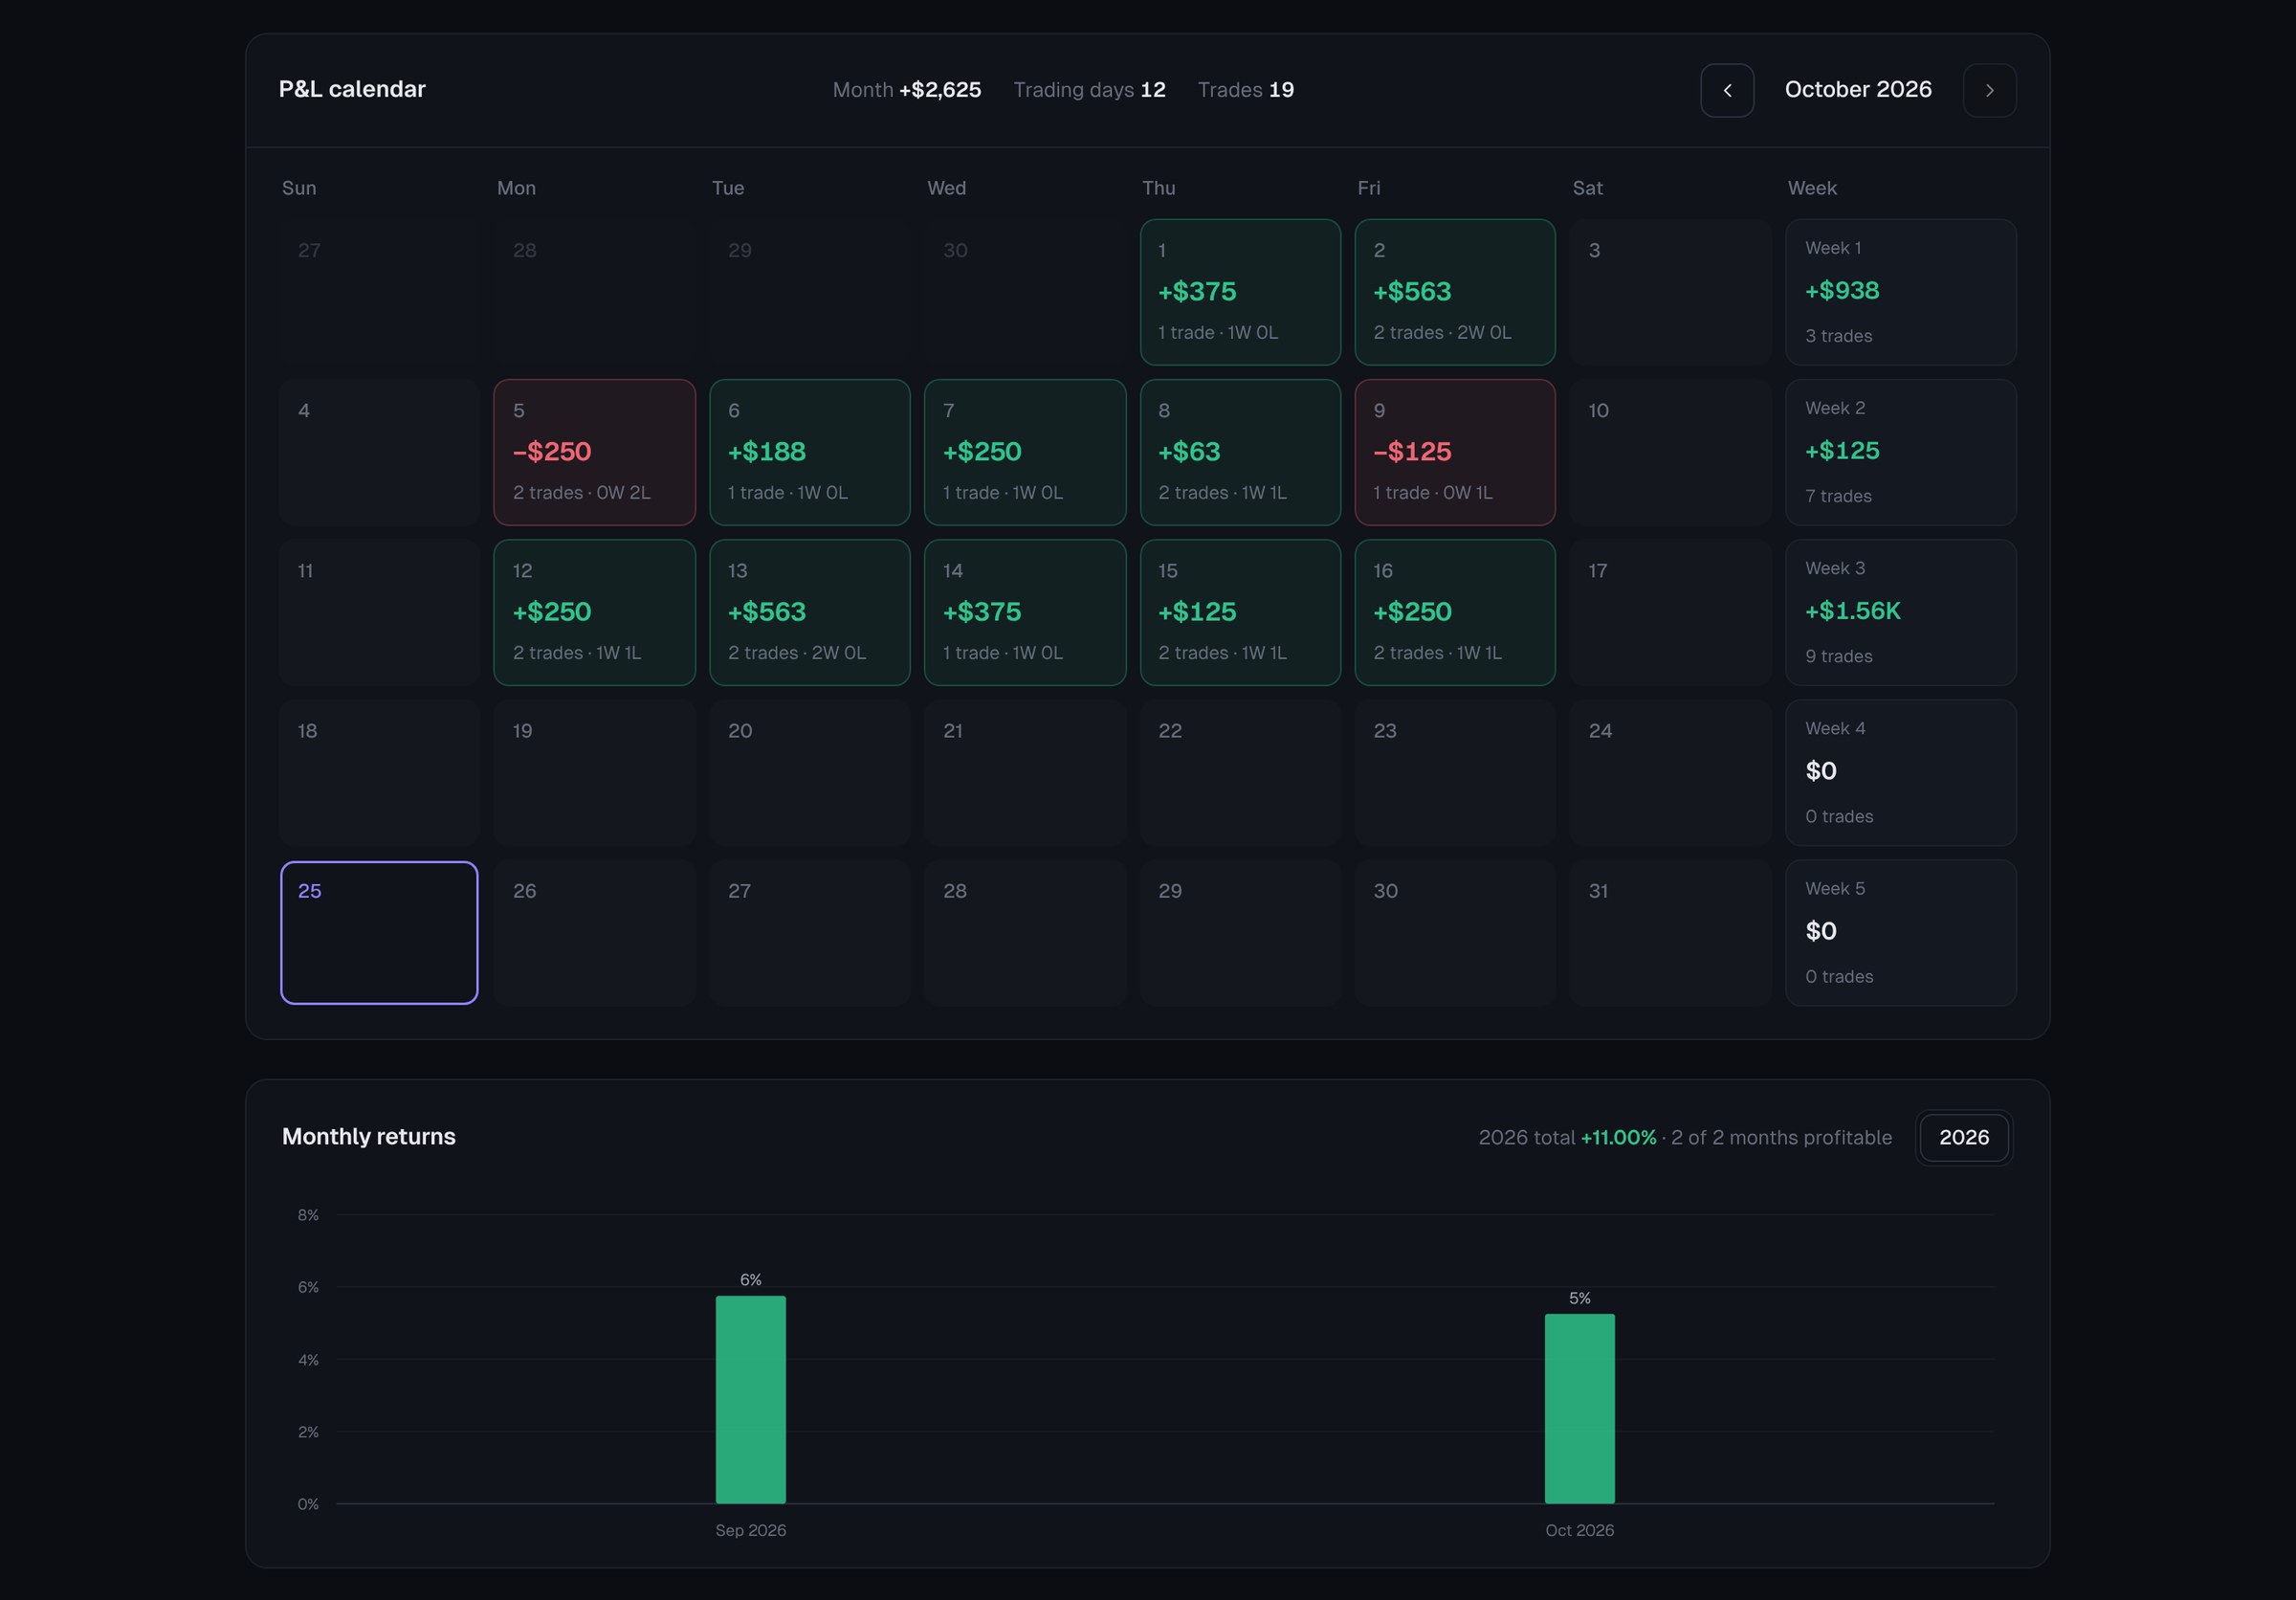Image resolution: width=2296 pixels, height=1600 pixels.
Task: Select October 6 day showing +$188
Action: pyautogui.click(x=810, y=452)
